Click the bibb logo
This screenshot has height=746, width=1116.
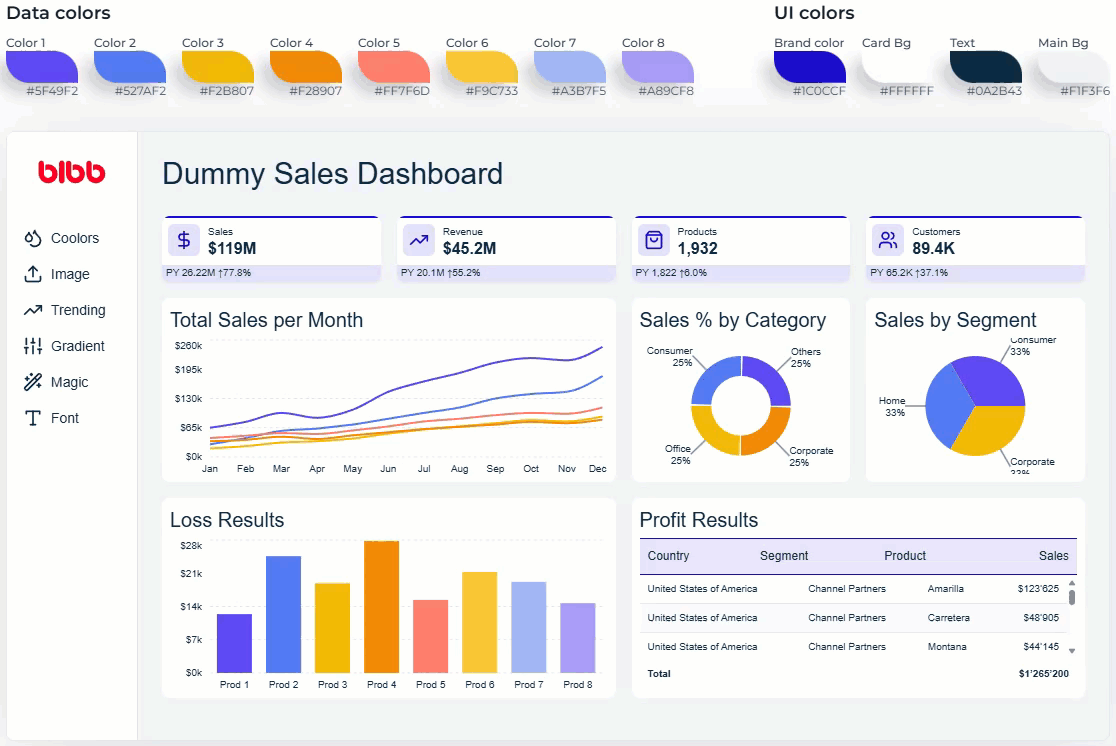pos(72,171)
